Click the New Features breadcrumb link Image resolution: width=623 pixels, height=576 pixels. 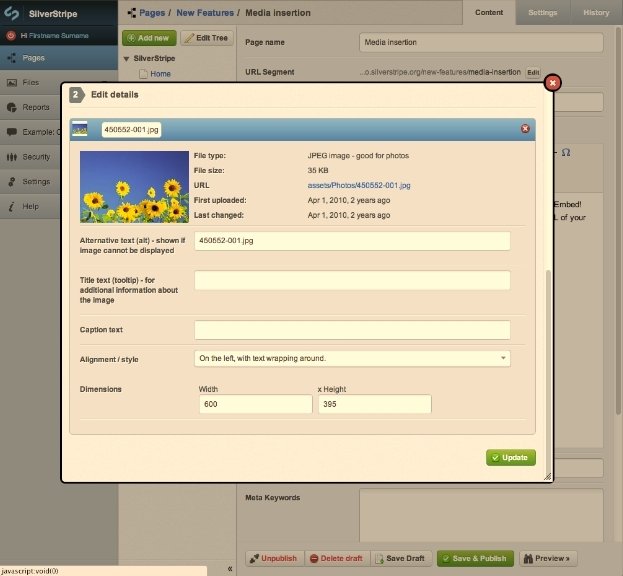pyautogui.click(x=205, y=13)
